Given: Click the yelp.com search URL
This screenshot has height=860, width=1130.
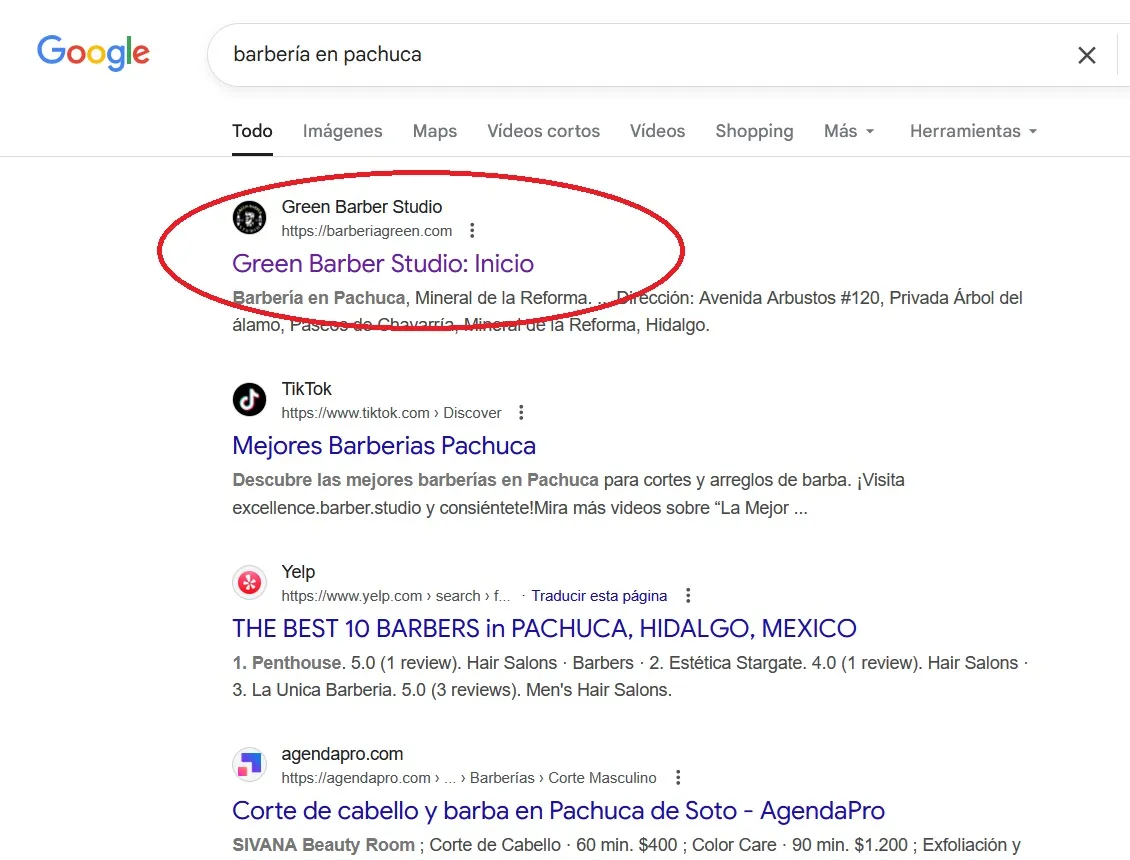Looking at the screenshot, I should pos(396,595).
